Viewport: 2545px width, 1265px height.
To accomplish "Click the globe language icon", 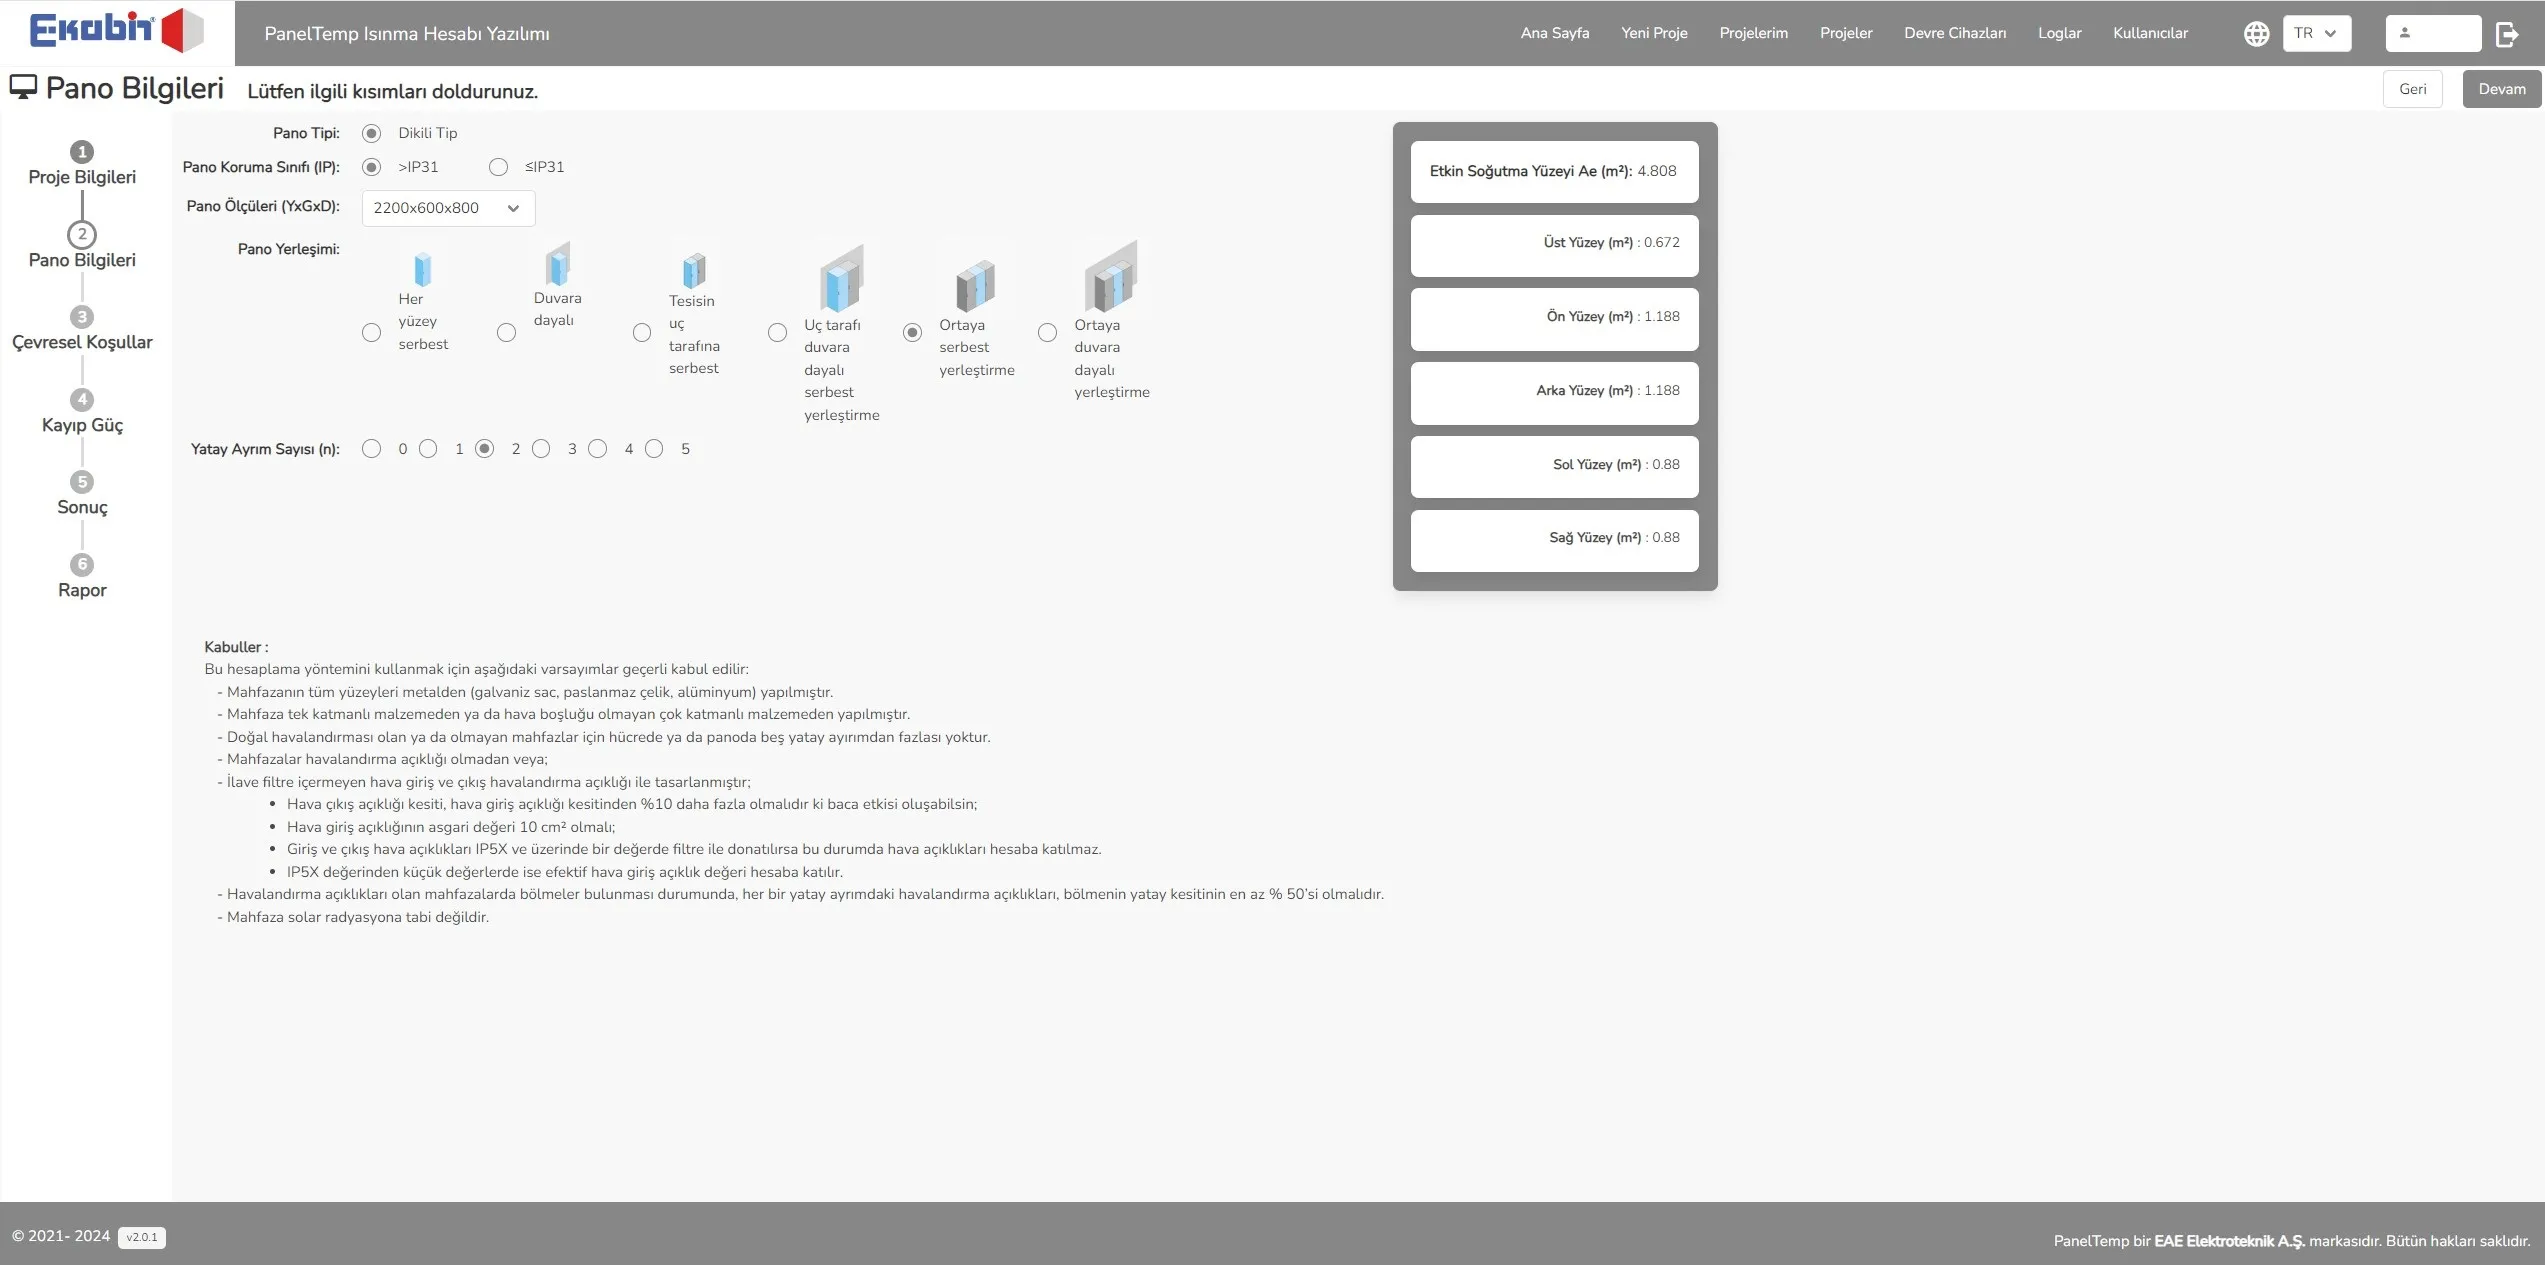I will [x=2256, y=34].
